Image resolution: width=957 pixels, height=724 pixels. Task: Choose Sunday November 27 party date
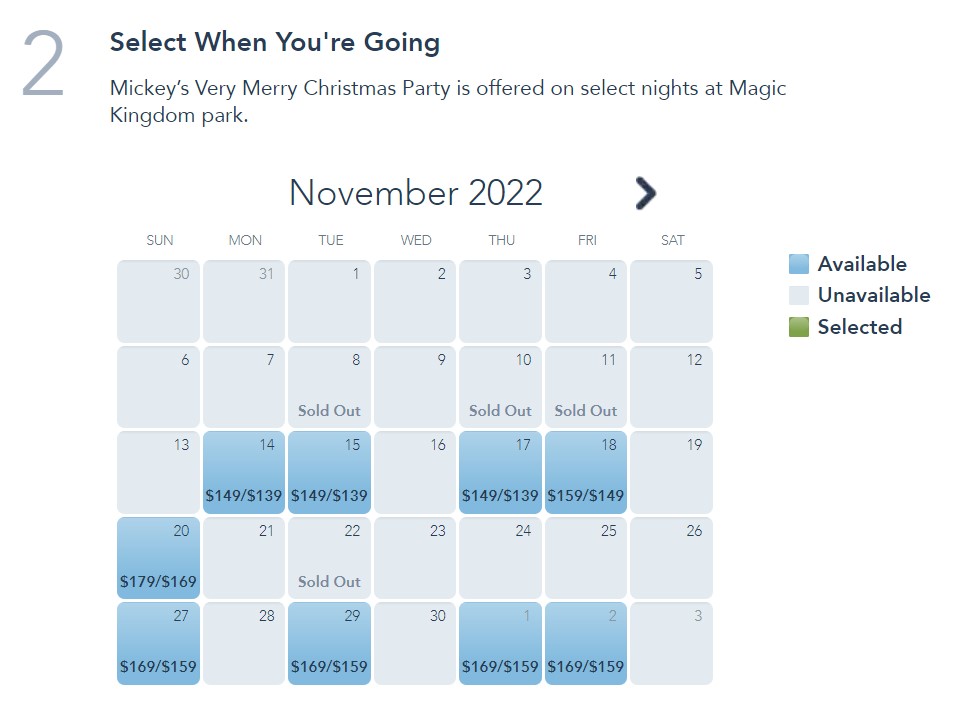pos(158,643)
